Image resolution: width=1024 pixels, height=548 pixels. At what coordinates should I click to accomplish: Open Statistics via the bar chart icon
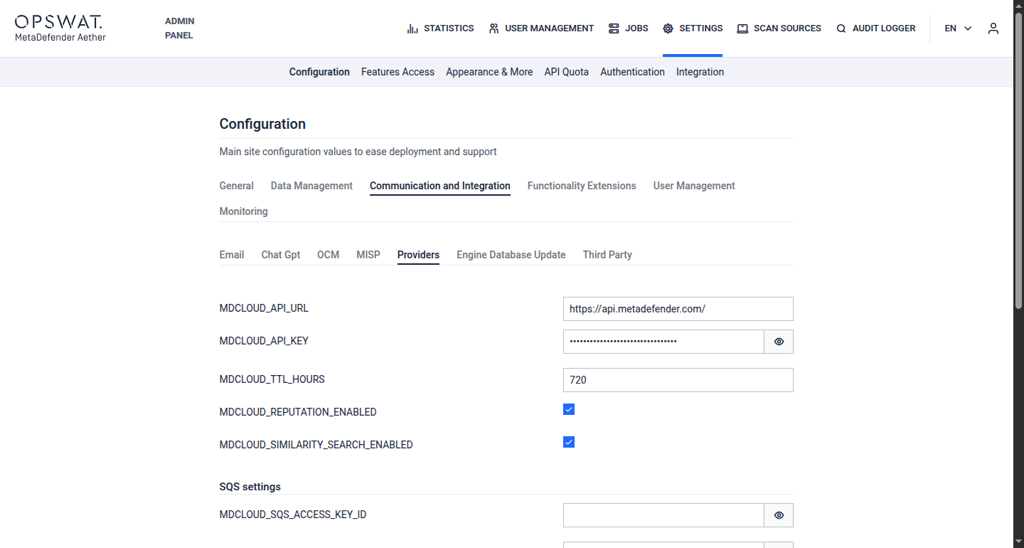coord(412,29)
